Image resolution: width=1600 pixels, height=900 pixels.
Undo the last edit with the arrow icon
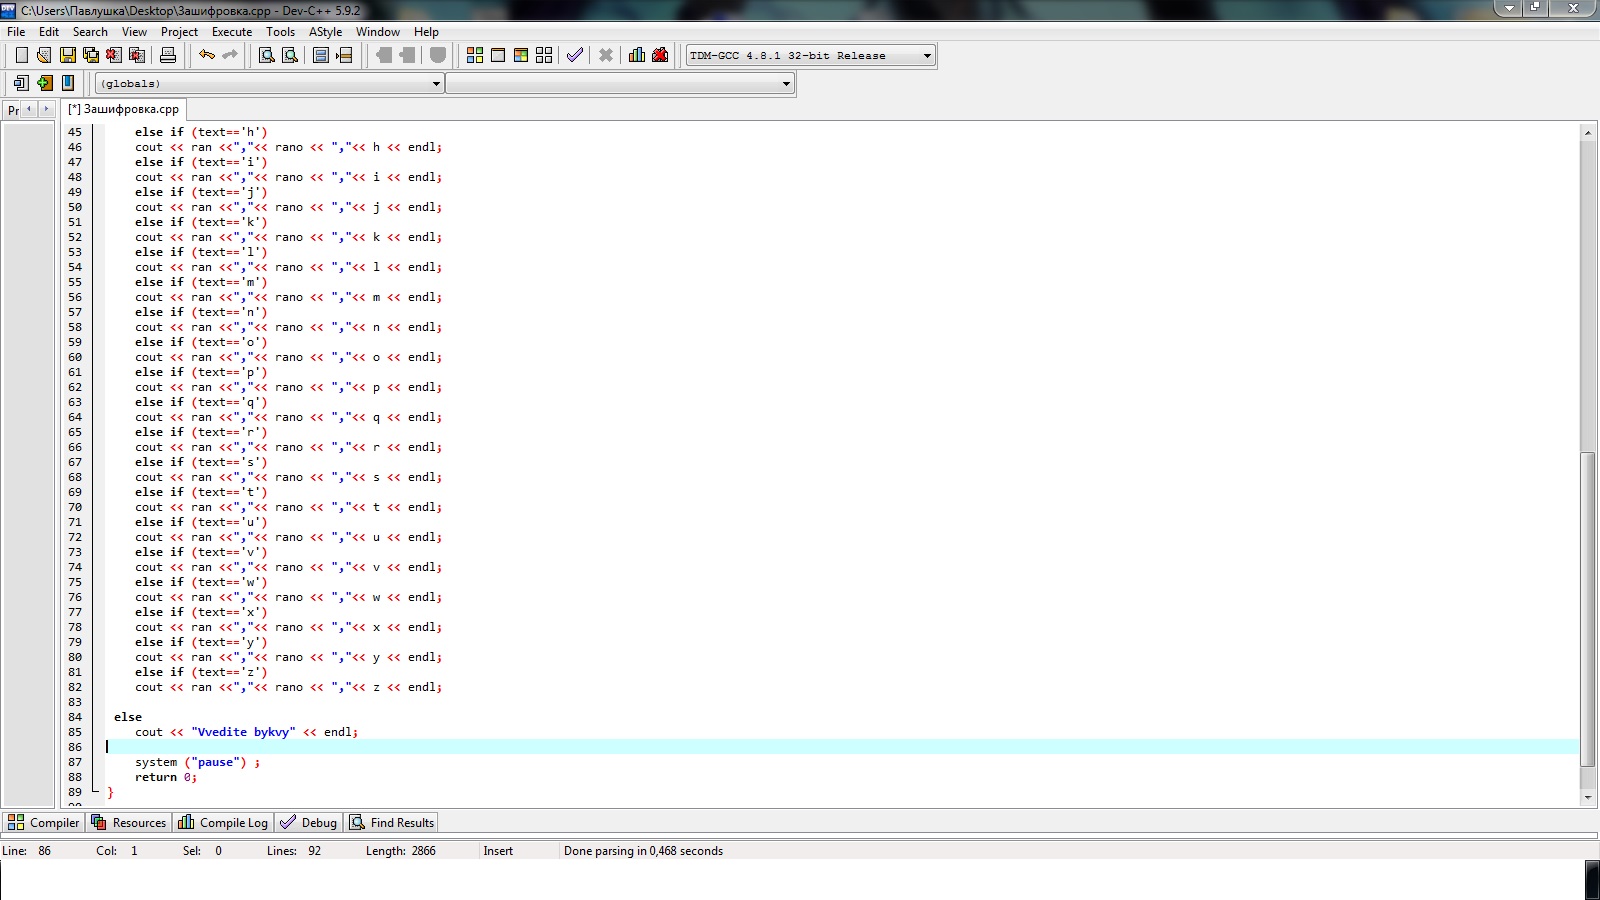click(x=207, y=55)
